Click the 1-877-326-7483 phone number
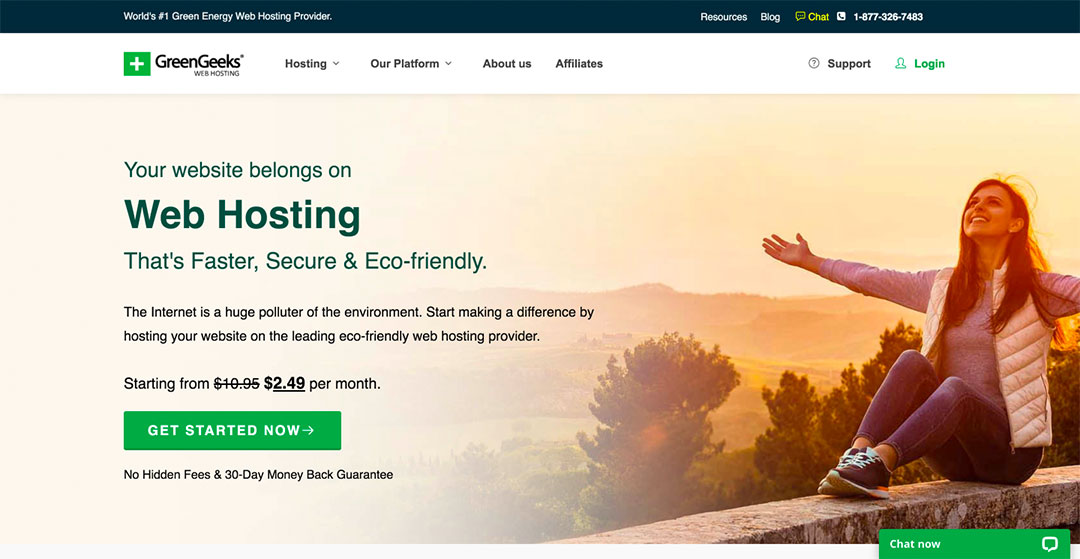The image size is (1080, 559). [888, 17]
